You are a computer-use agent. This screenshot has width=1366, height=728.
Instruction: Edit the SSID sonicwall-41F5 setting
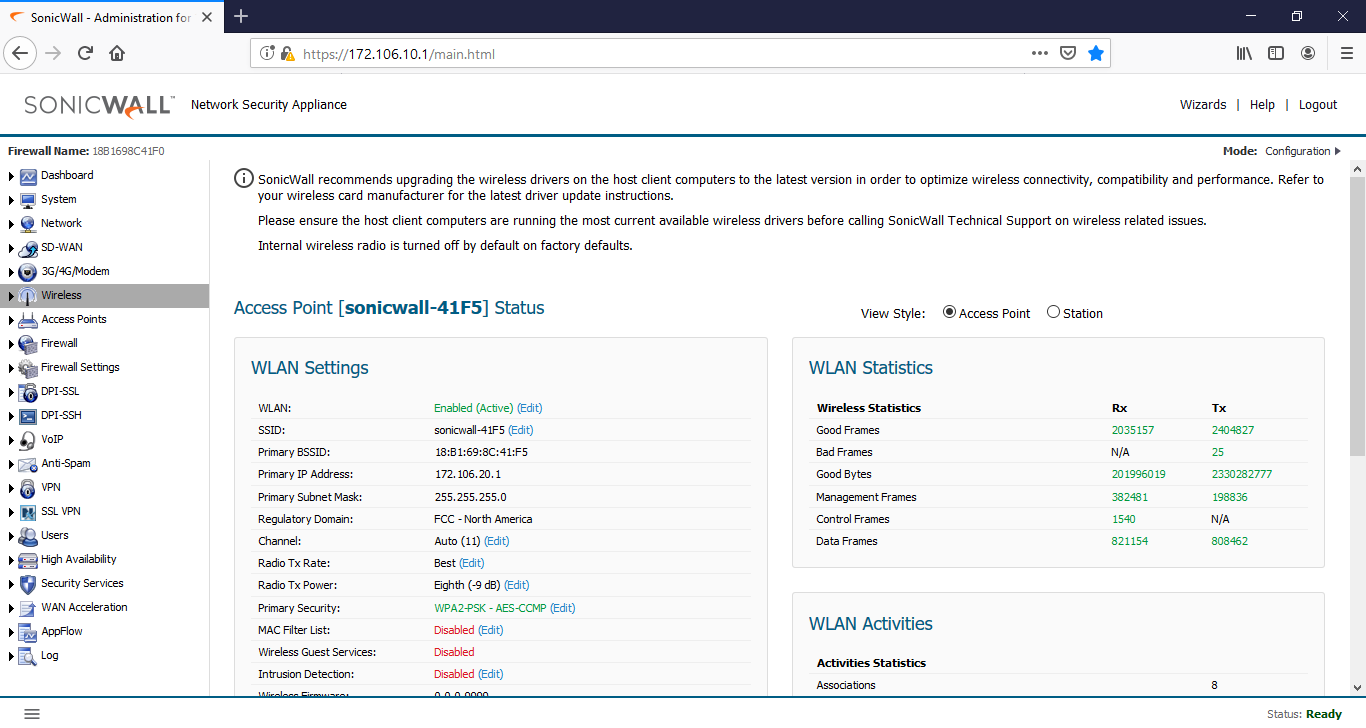(x=521, y=430)
